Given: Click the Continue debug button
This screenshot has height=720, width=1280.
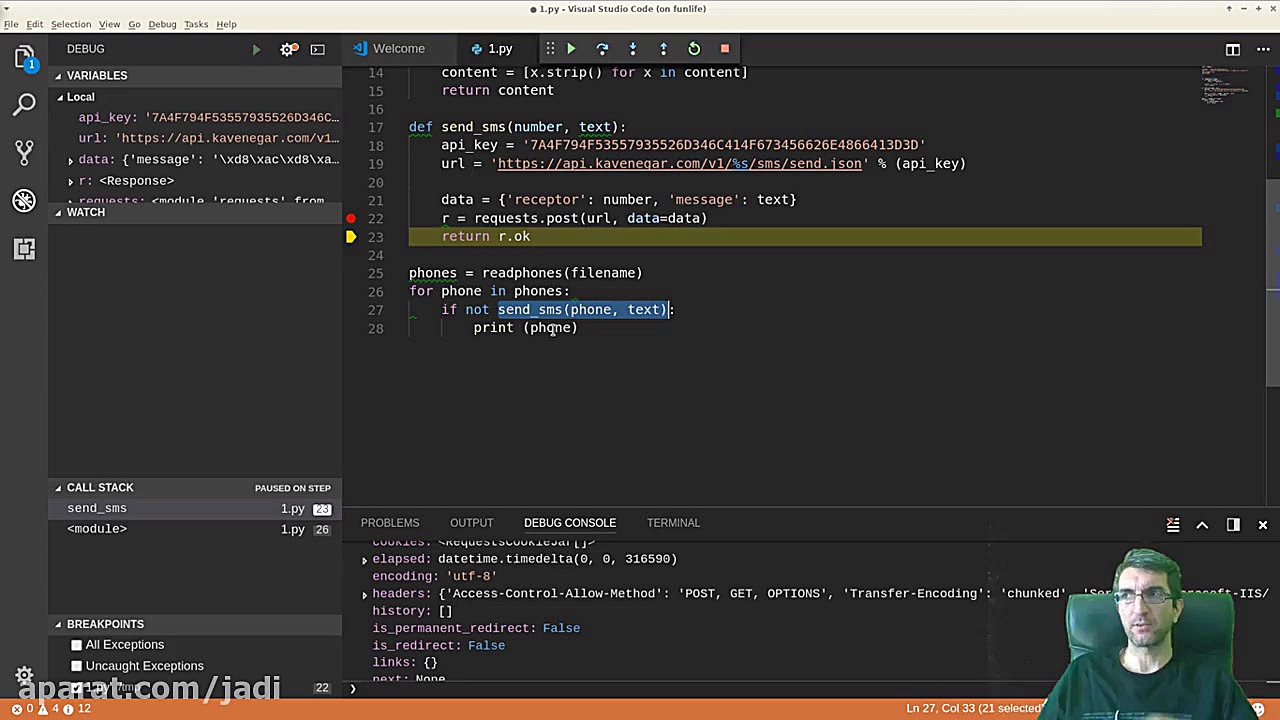Looking at the screenshot, I should tap(571, 49).
